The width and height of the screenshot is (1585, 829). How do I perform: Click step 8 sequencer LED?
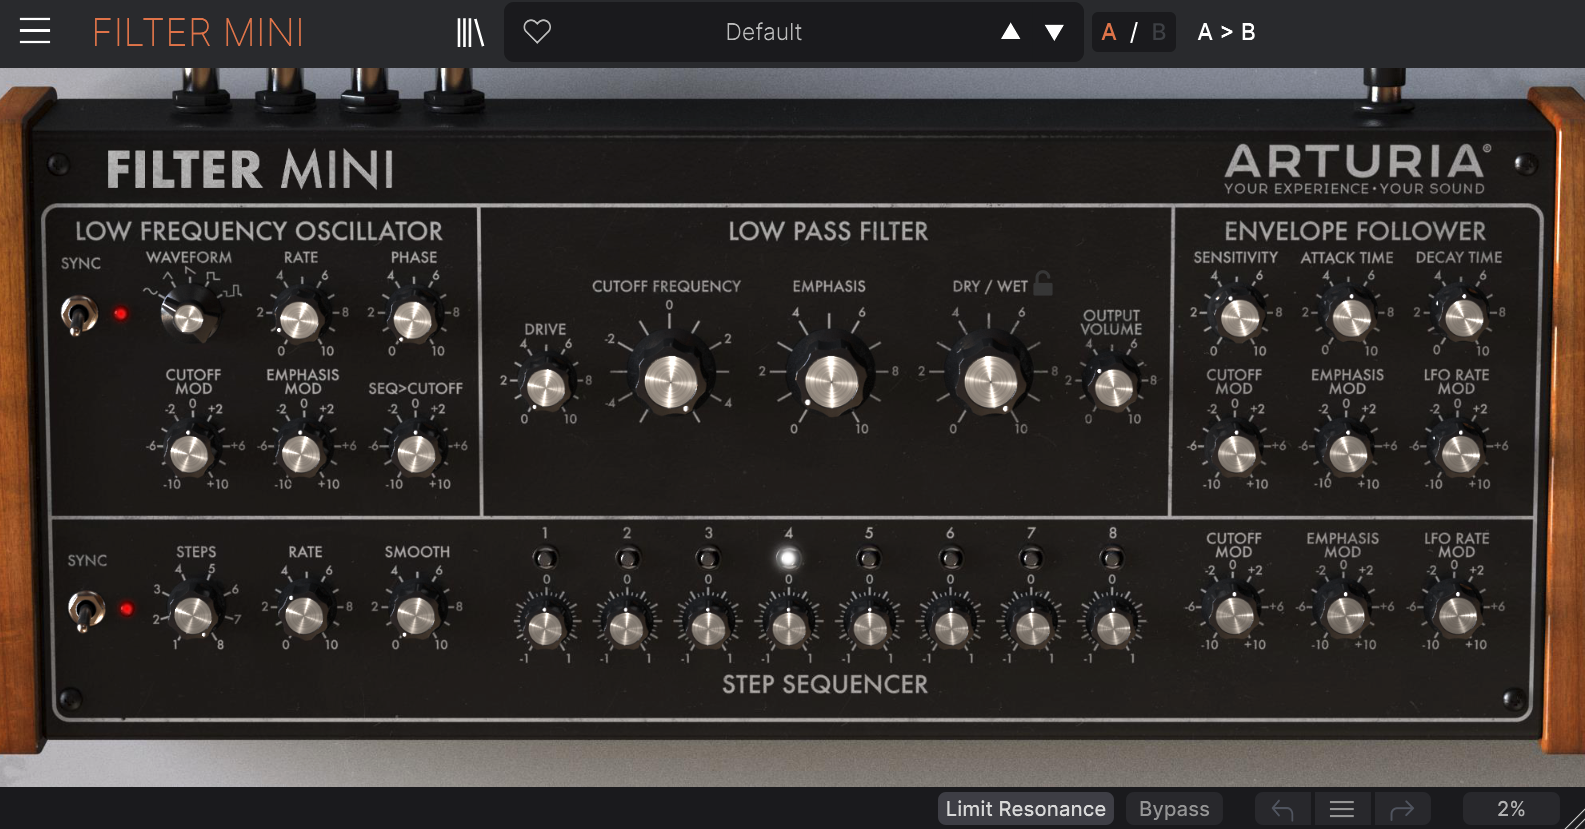(1112, 557)
